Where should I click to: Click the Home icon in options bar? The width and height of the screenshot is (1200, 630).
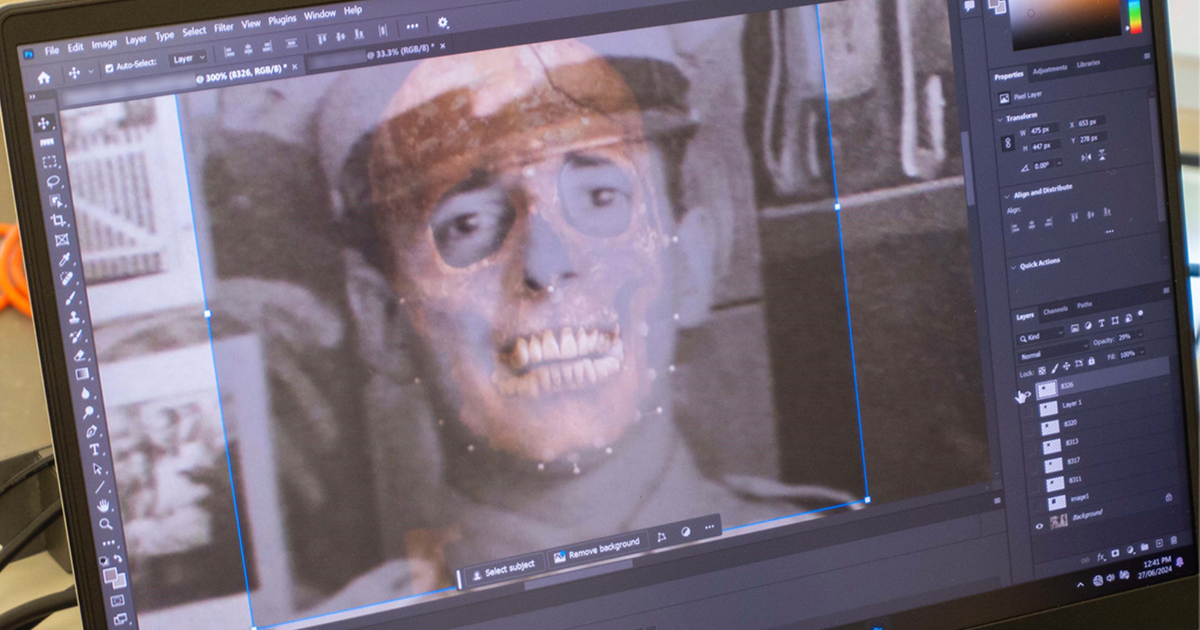[43, 77]
